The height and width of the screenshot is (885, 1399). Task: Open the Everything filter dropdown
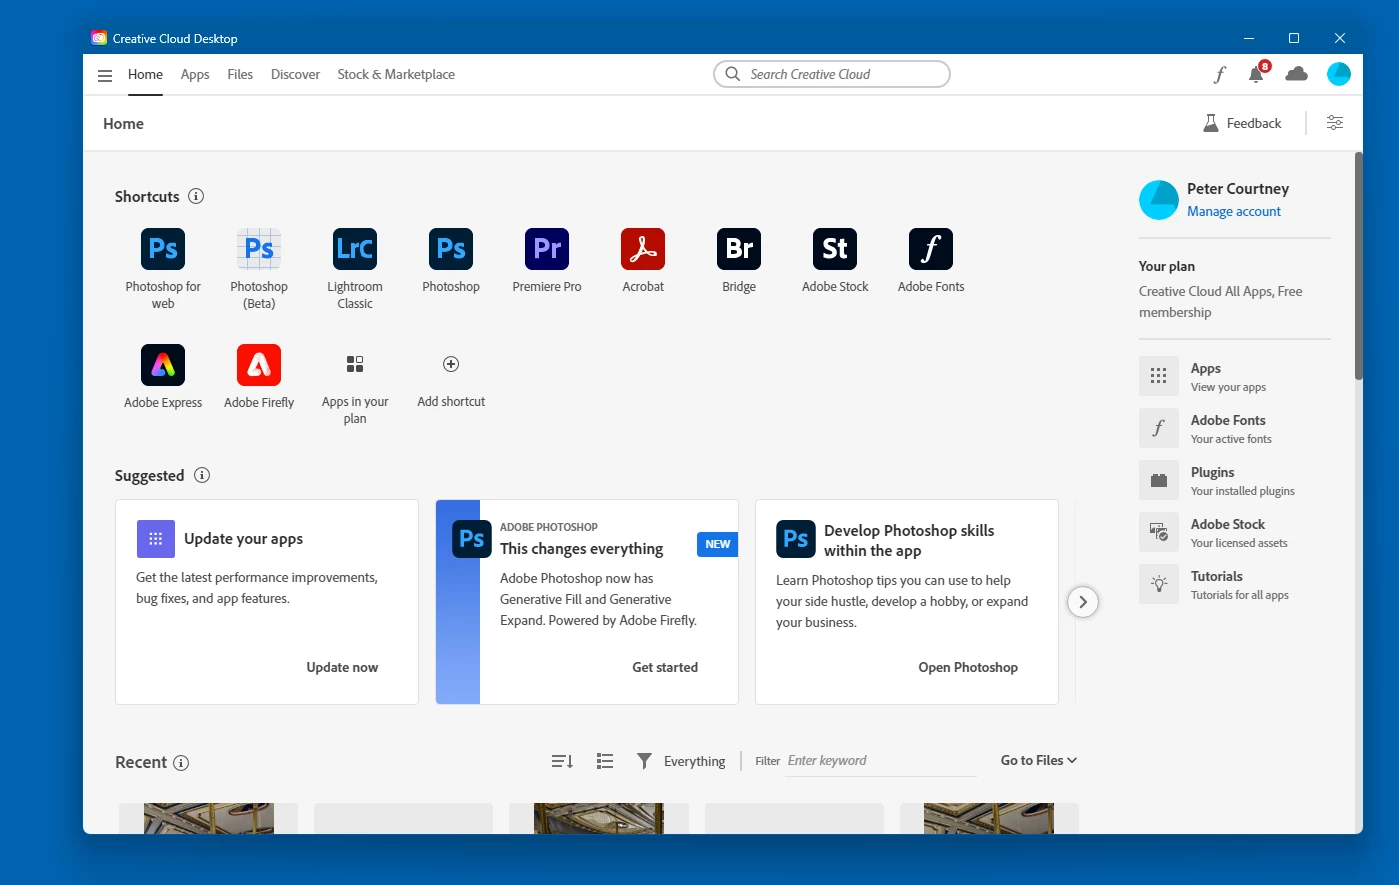coord(681,761)
